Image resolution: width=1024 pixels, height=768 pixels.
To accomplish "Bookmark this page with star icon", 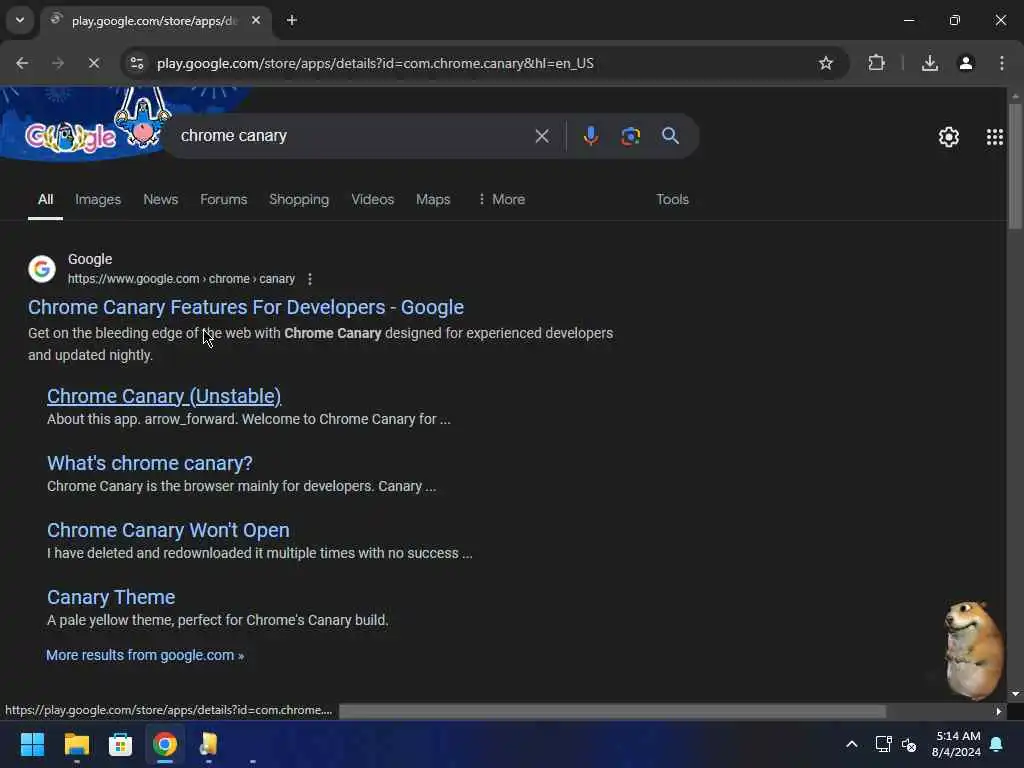I will (x=825, y=63).
